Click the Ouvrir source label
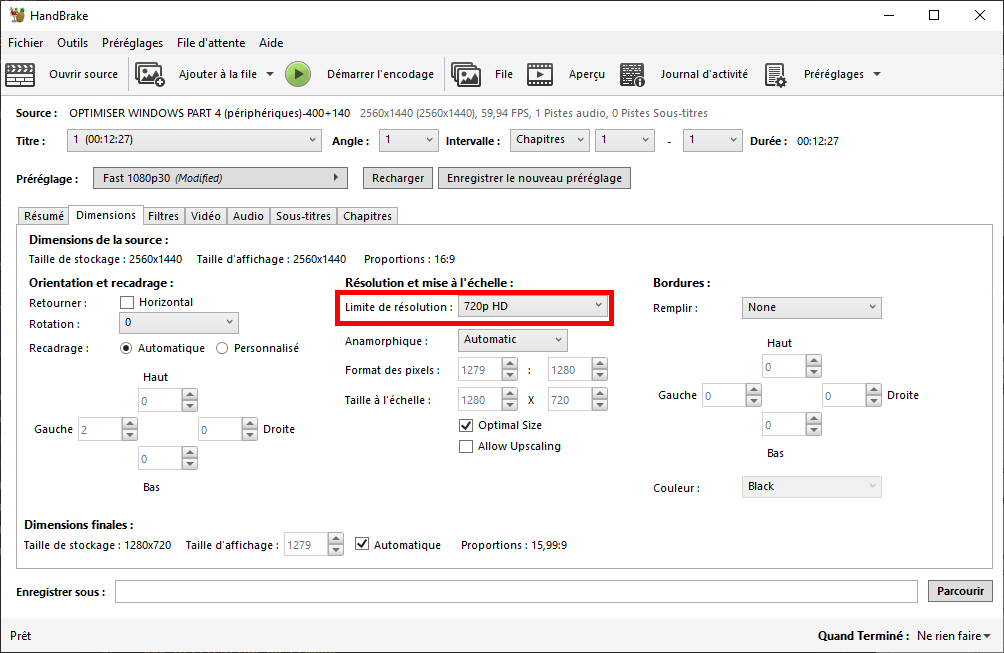1004x653 pixels. (x=83, y=74)
